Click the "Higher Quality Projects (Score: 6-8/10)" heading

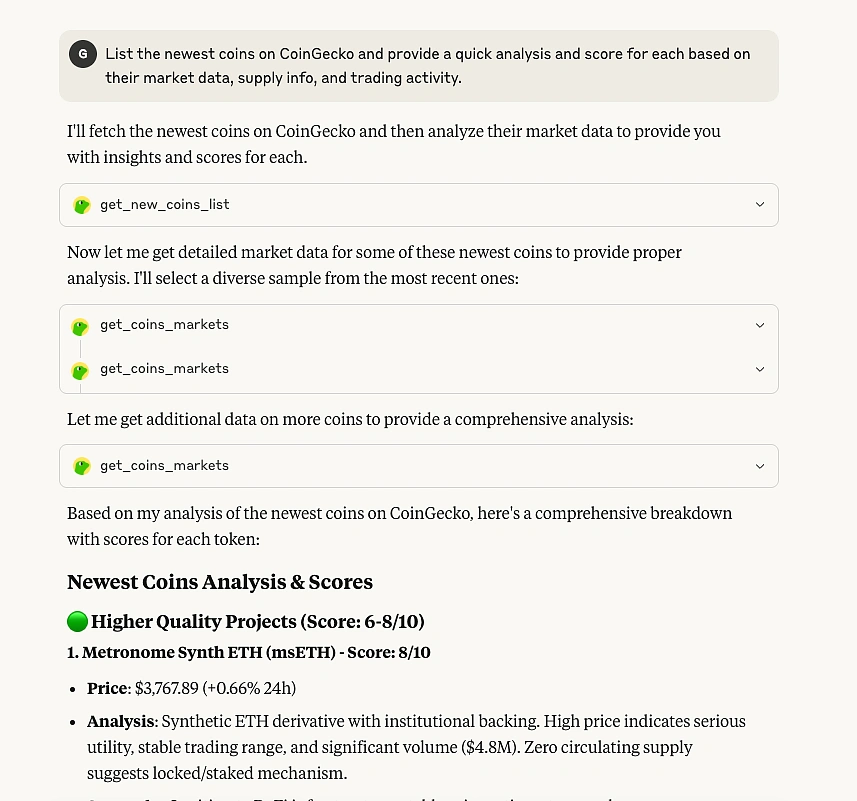[258, 622]
